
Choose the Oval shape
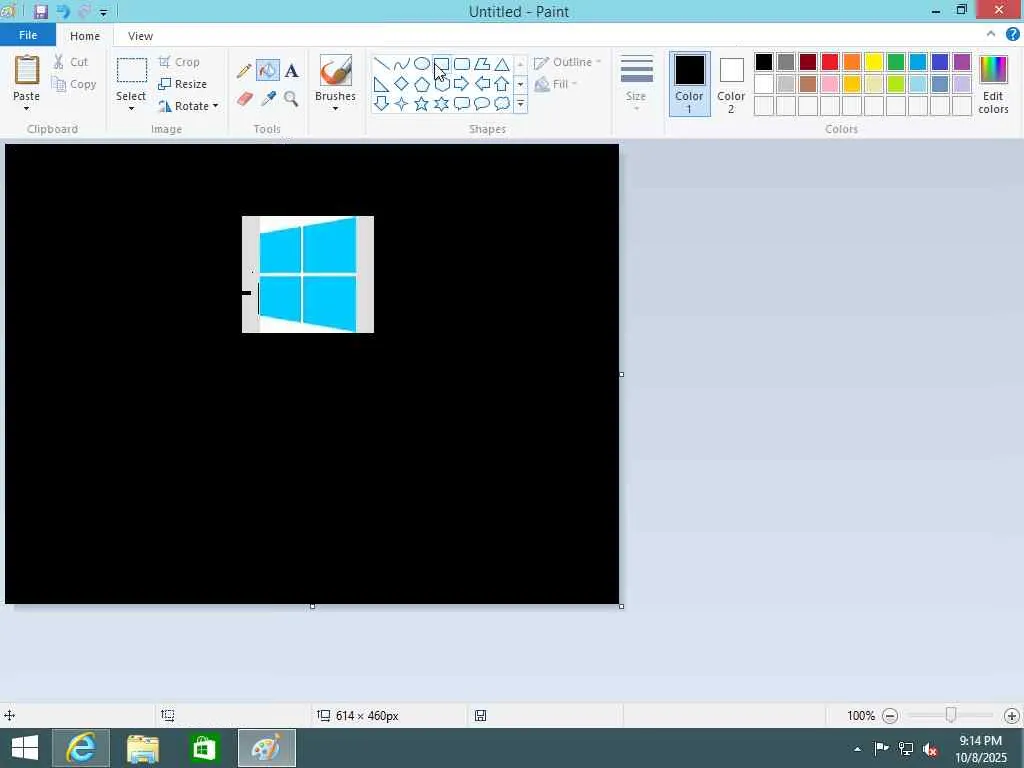[x=422, y=64]
